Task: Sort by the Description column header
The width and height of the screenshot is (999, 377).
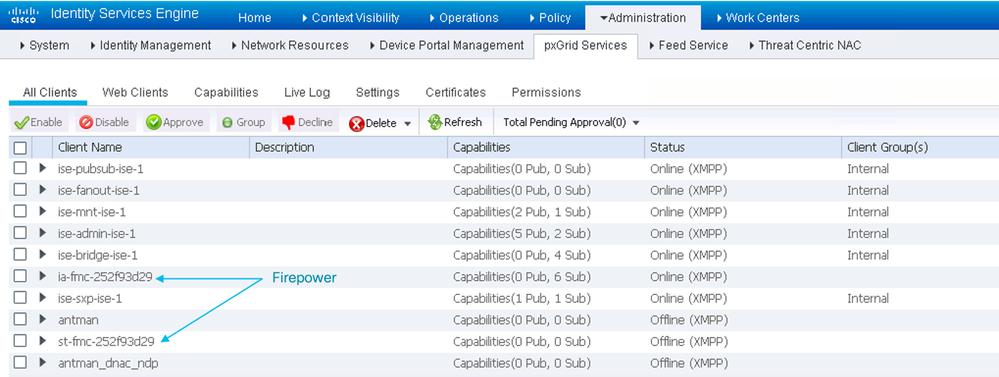Action: pos(348,147)
